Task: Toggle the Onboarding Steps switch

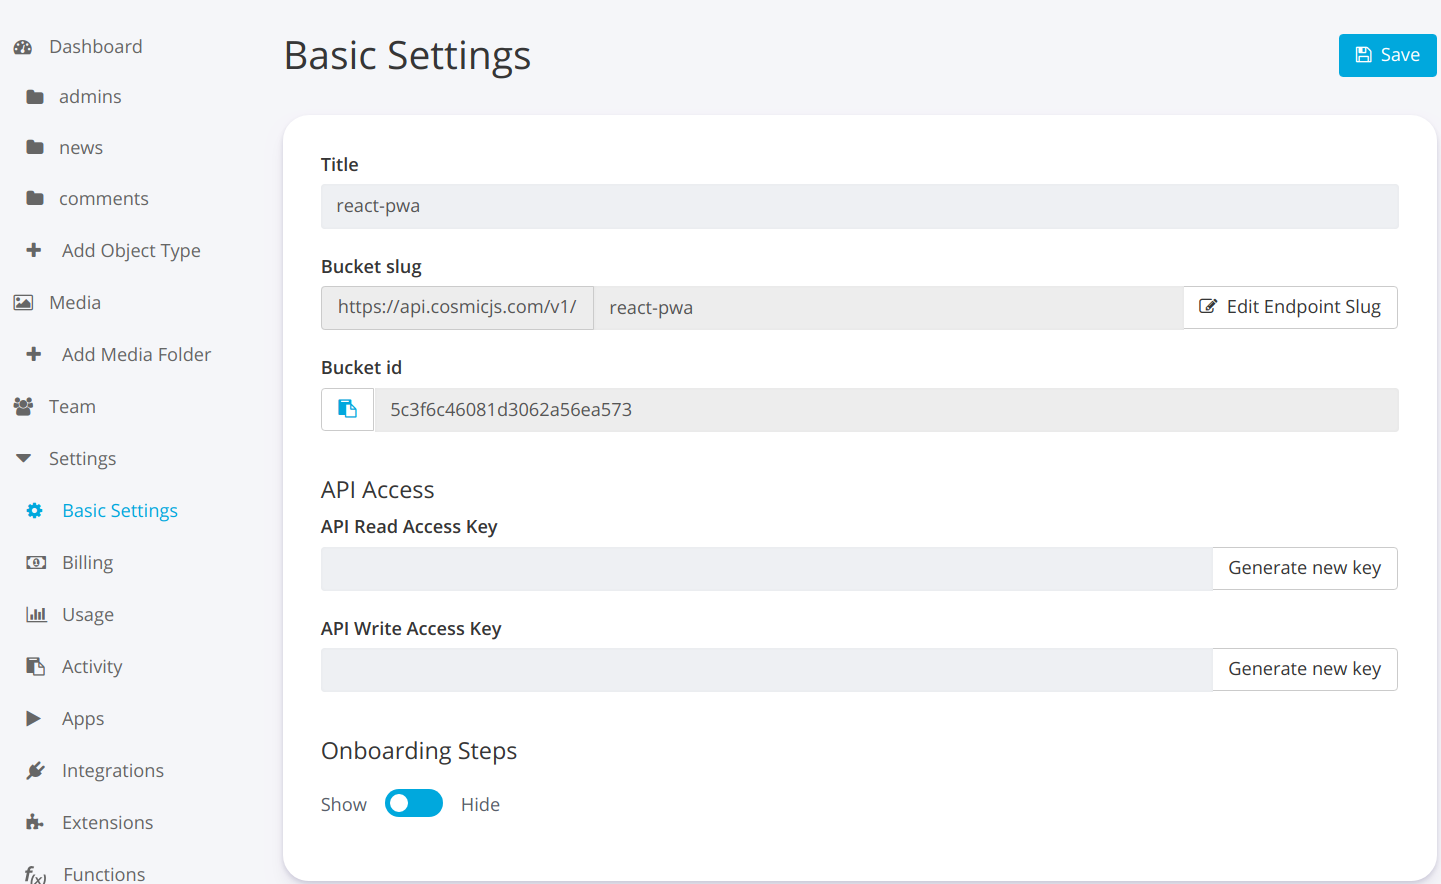Action: pos(413,804)
